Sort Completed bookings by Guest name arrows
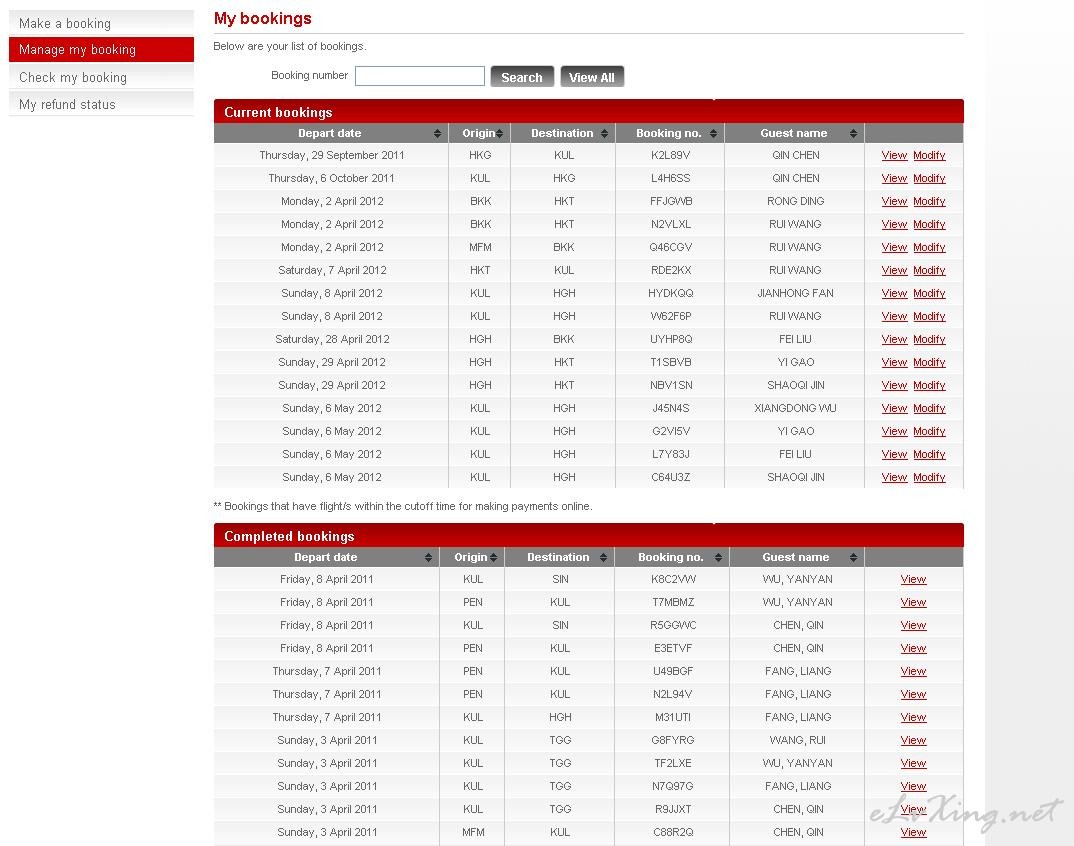The height and width of the screenshot is (846, 1074). [x=853, y=558]
